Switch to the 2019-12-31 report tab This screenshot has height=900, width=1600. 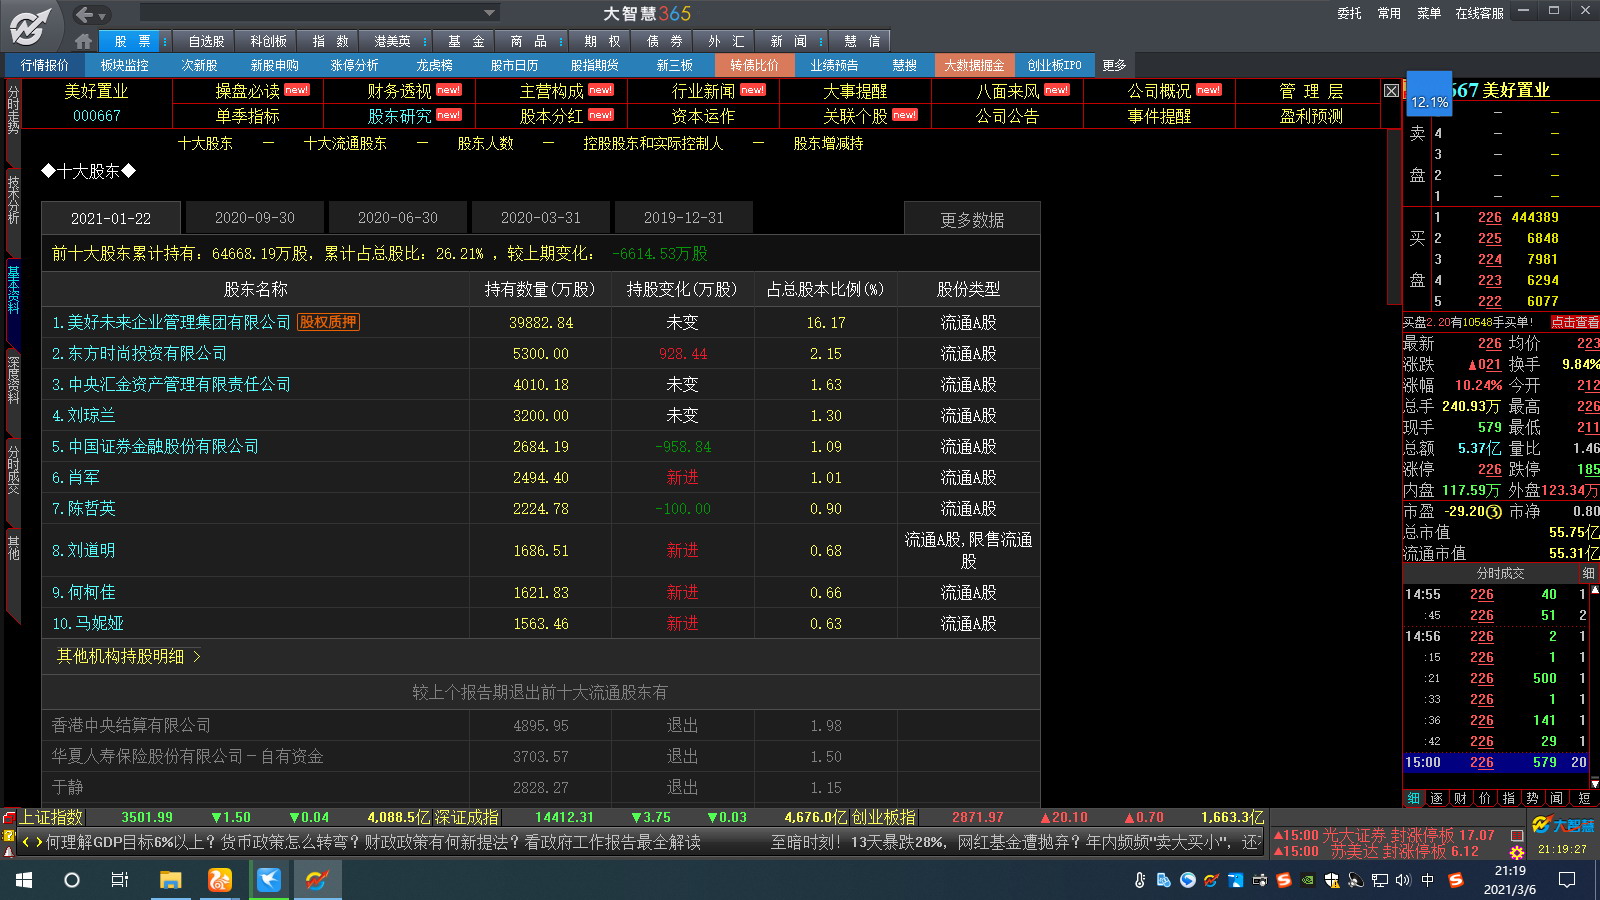(x=683, y=218)
